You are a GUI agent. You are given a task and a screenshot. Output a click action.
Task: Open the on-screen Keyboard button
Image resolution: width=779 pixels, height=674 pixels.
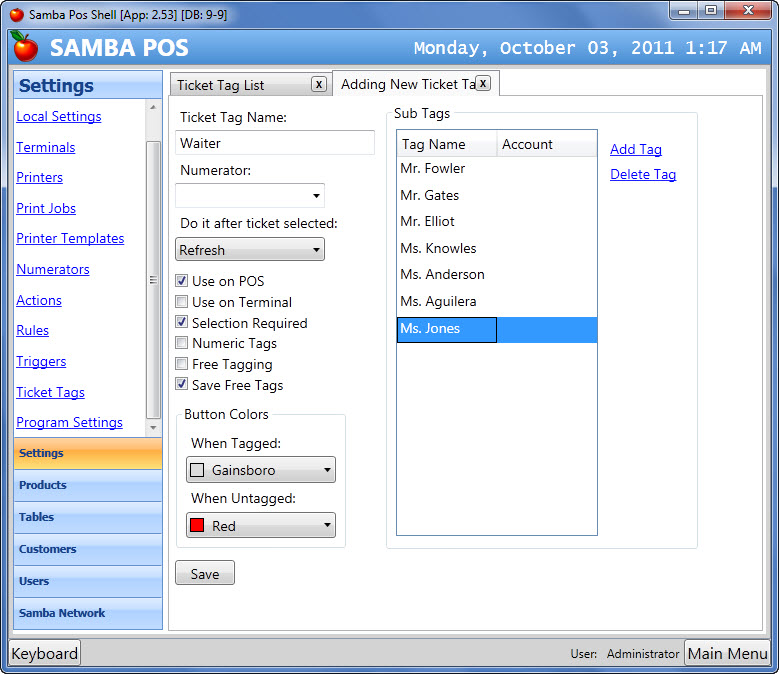coord(45,654)
